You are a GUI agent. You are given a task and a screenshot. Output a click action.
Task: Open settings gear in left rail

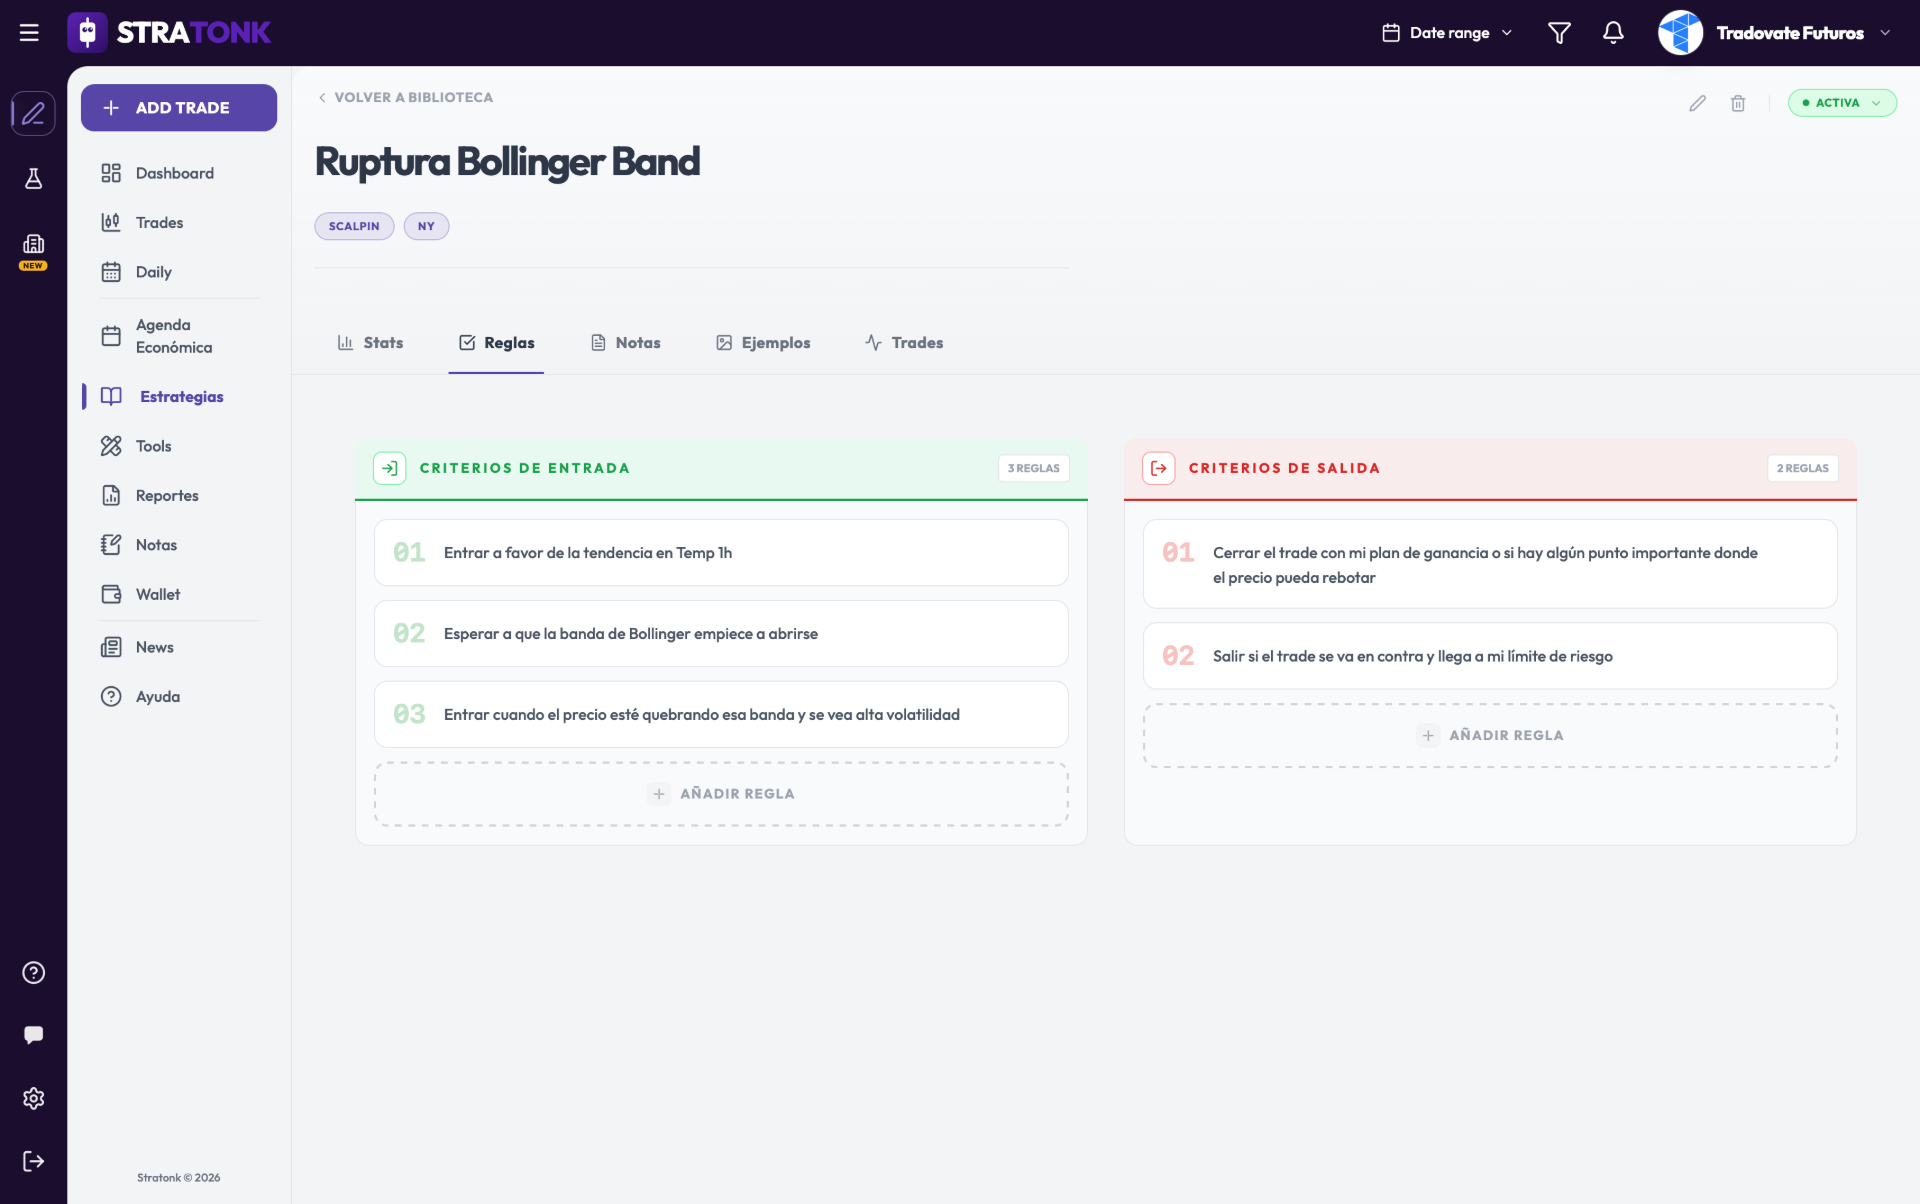(33, 1098)
